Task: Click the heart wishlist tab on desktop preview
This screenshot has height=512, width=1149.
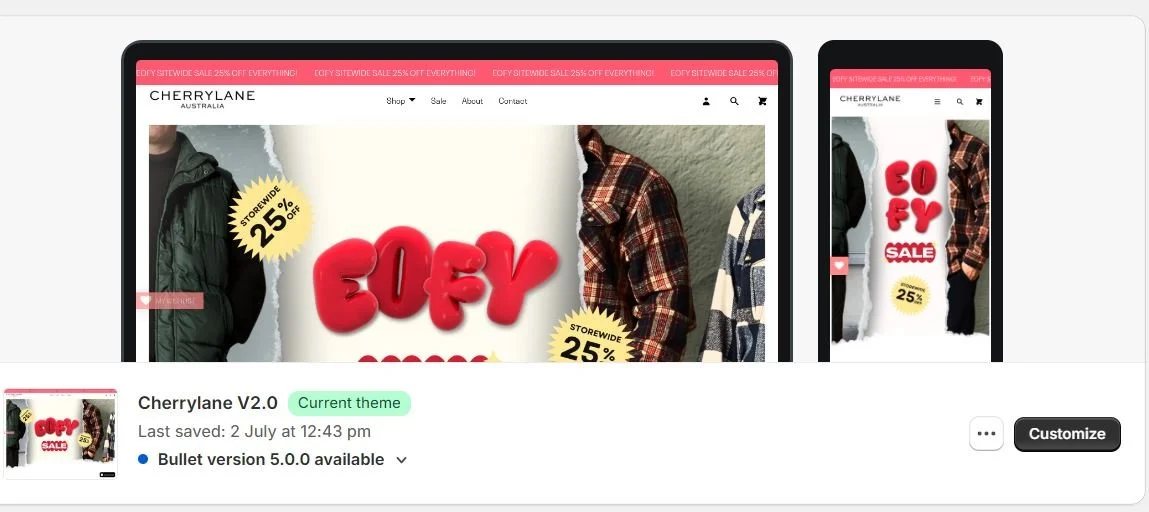Action: click(169, 300)
